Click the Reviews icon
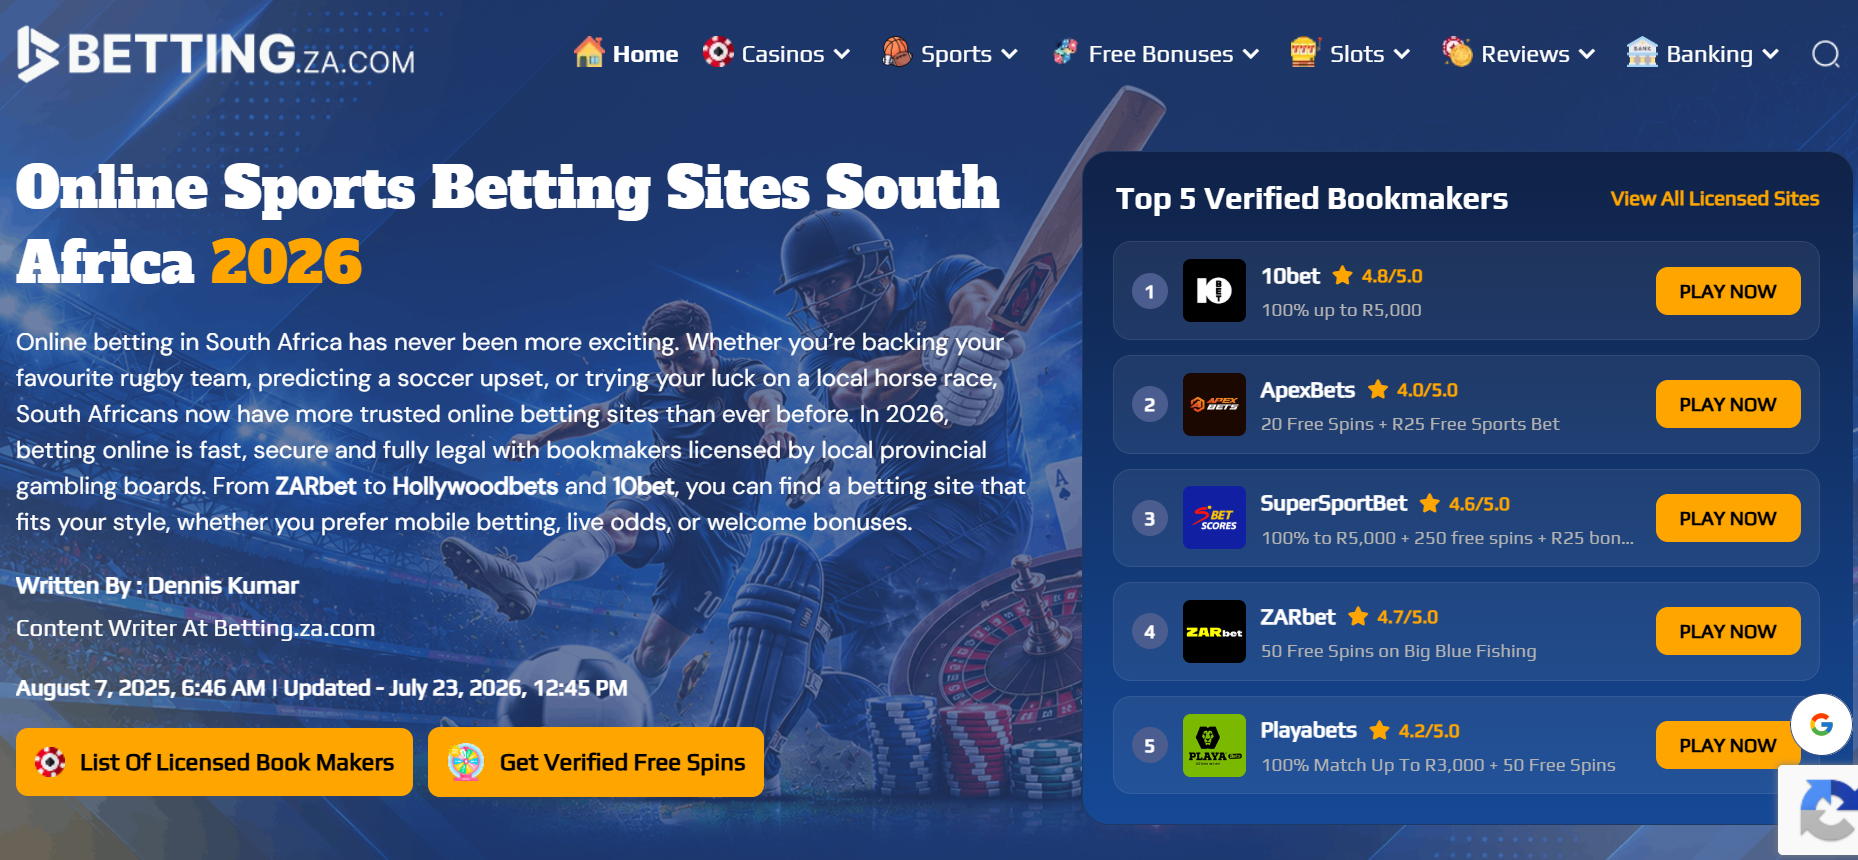 pos(1457,52)
